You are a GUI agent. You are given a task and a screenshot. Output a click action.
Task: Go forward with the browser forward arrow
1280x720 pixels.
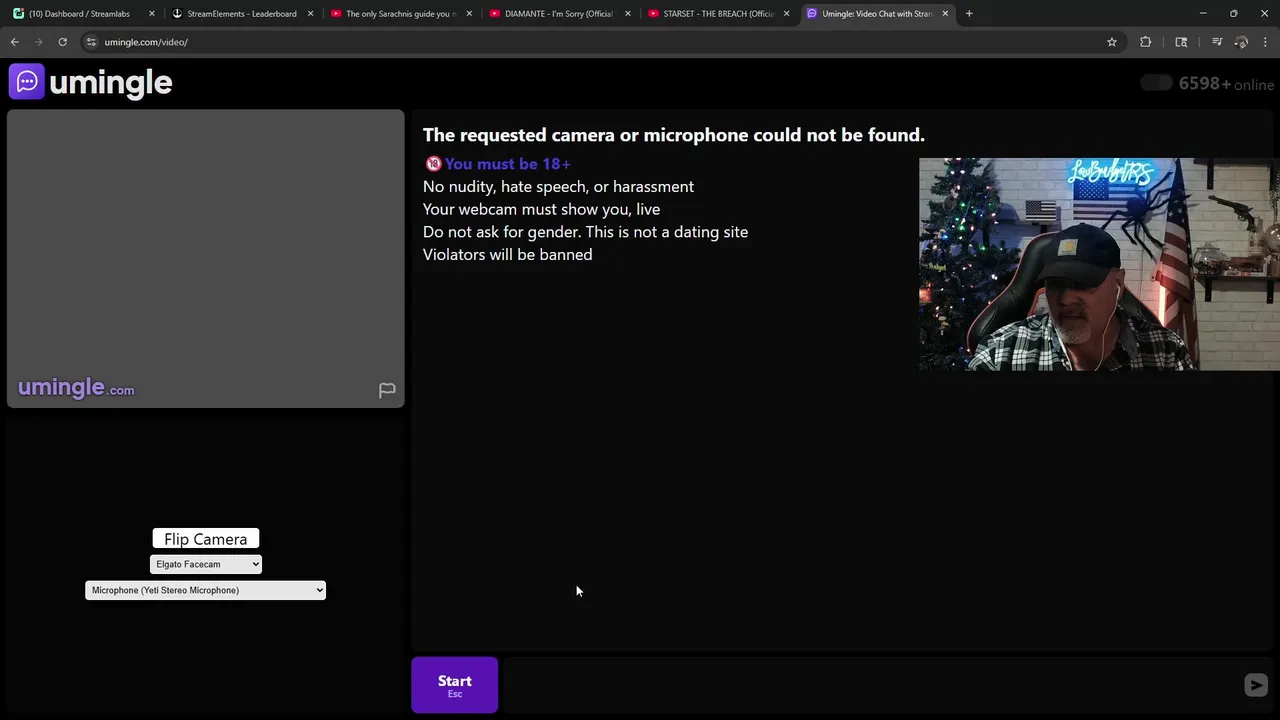(x=39, y=42)
